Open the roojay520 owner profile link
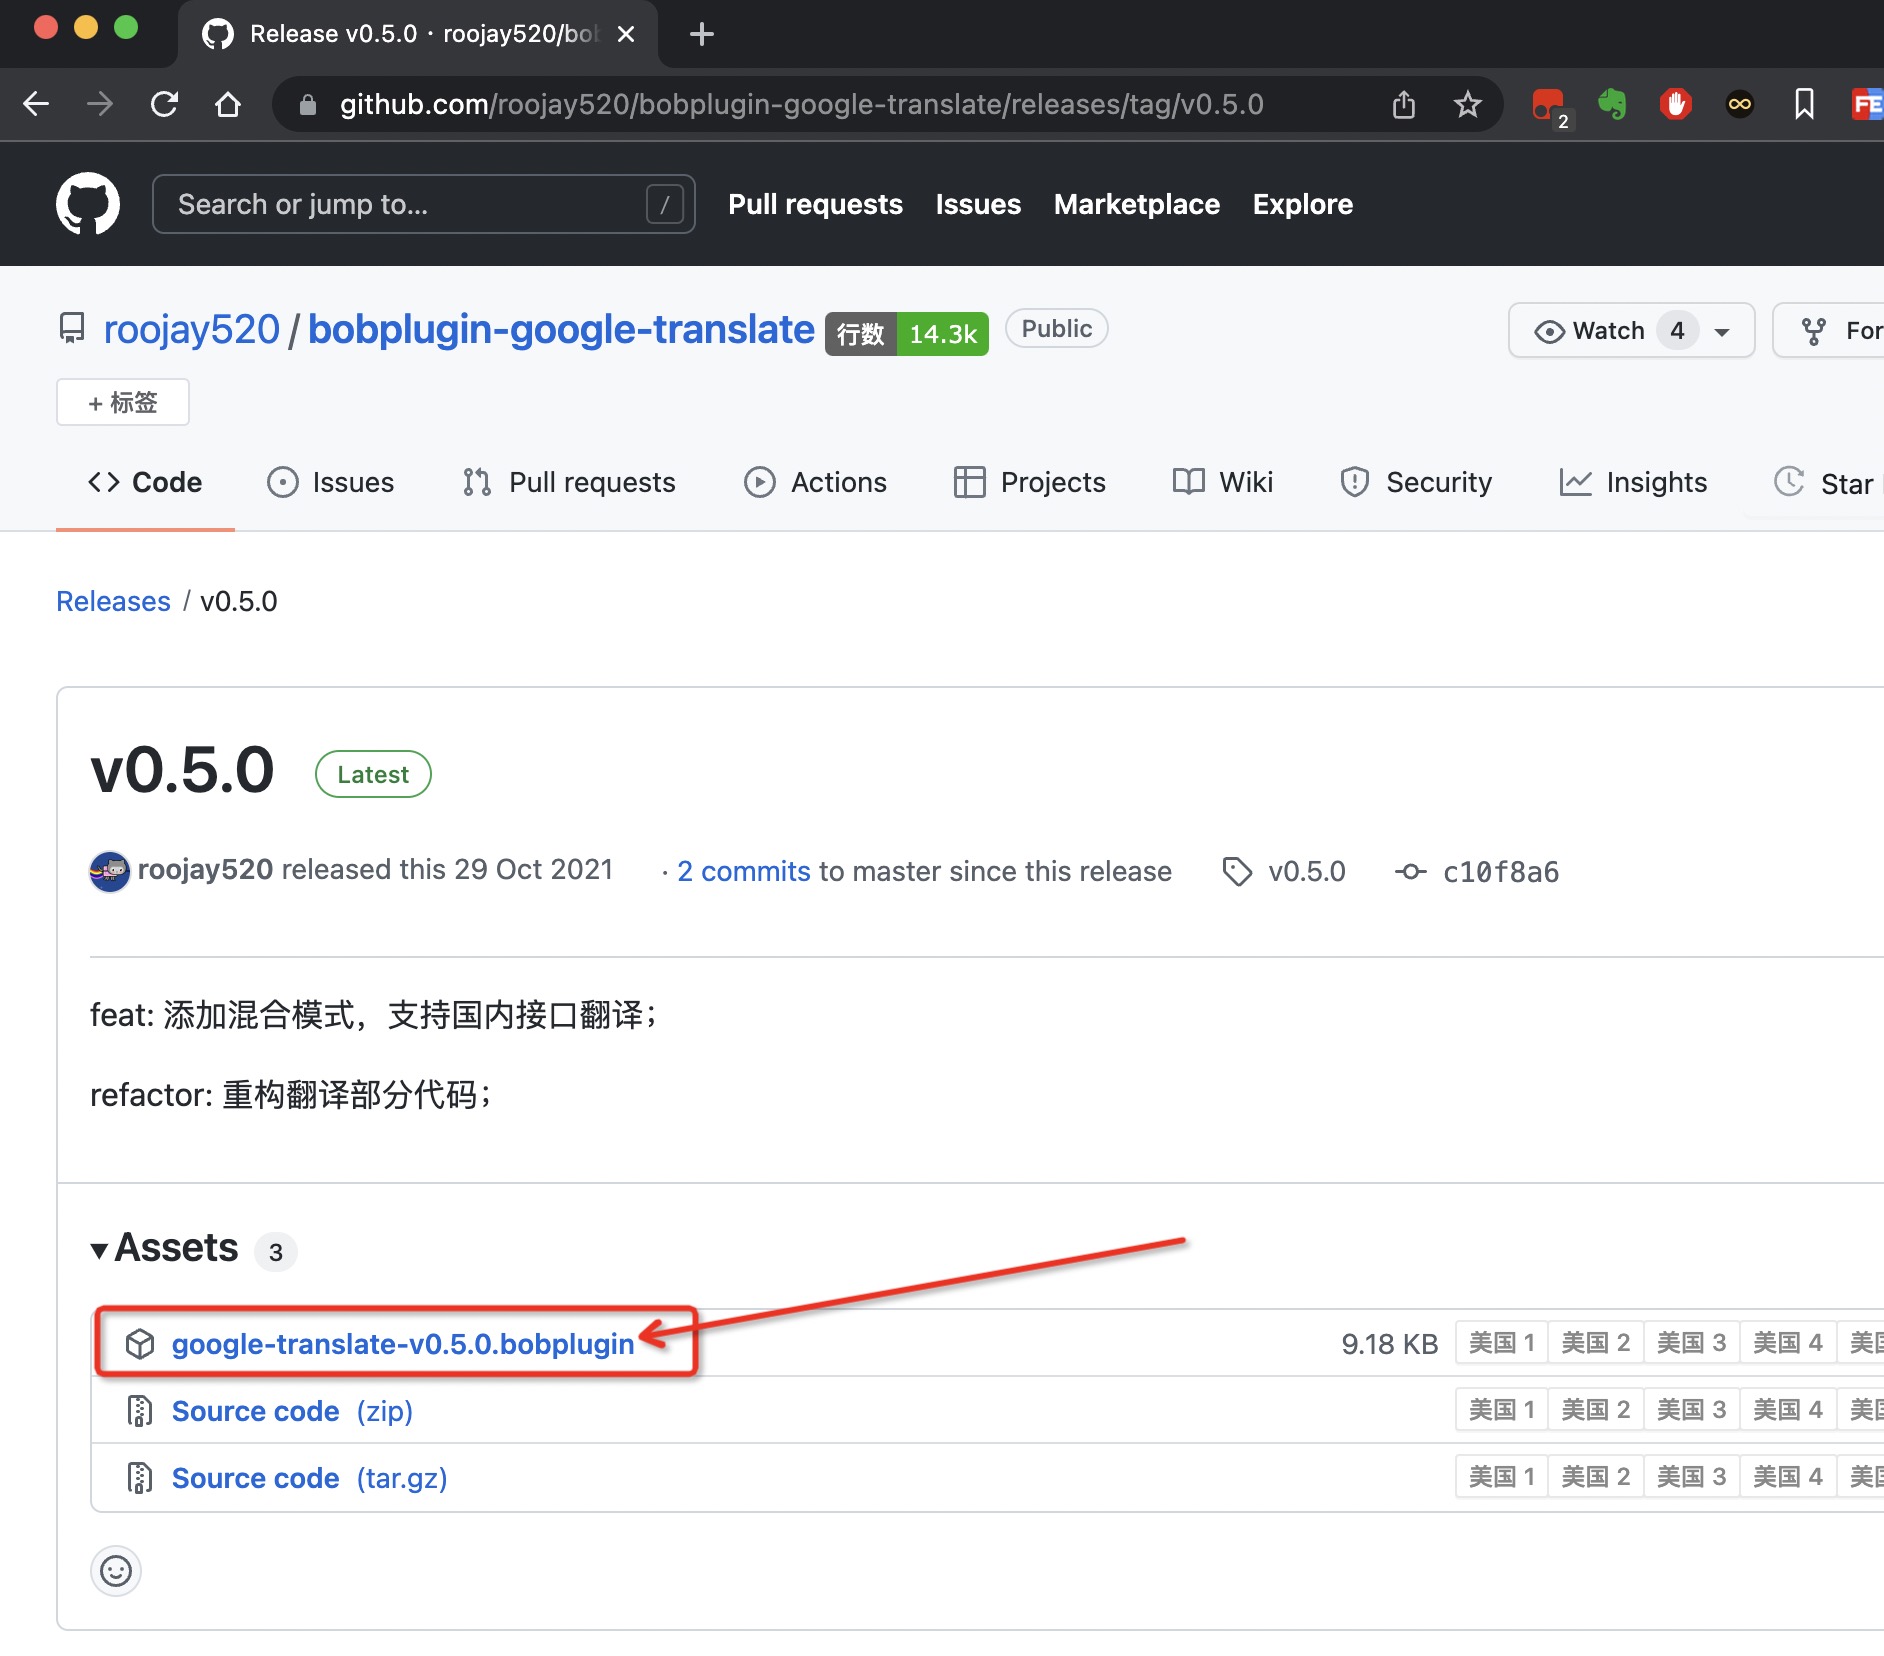This screenshot has width=1884, height=1656. 192,330
